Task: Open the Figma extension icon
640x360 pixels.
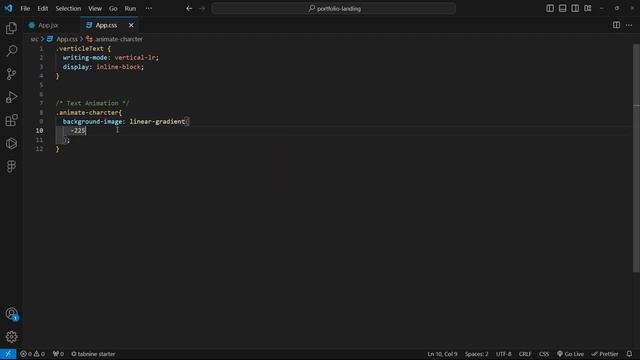Action: coord(11,166)
